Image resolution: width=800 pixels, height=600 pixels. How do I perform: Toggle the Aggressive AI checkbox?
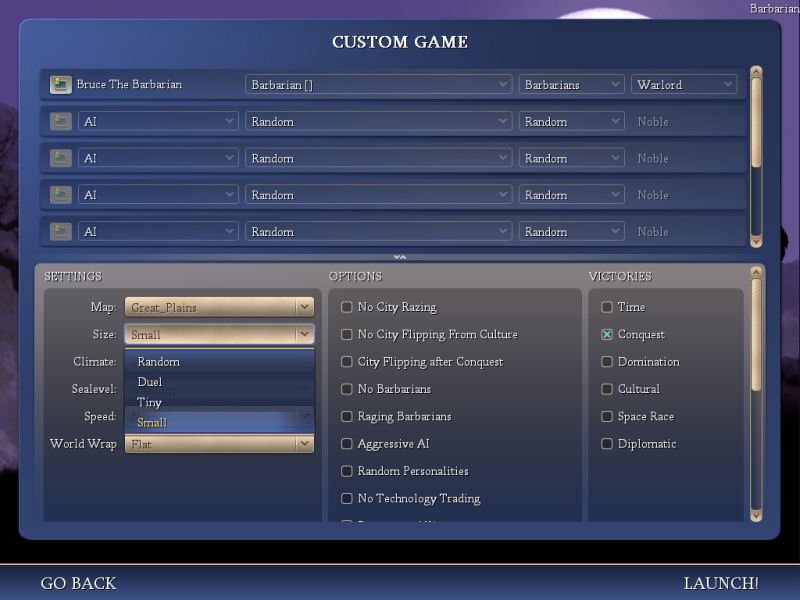tap(347, 444)
